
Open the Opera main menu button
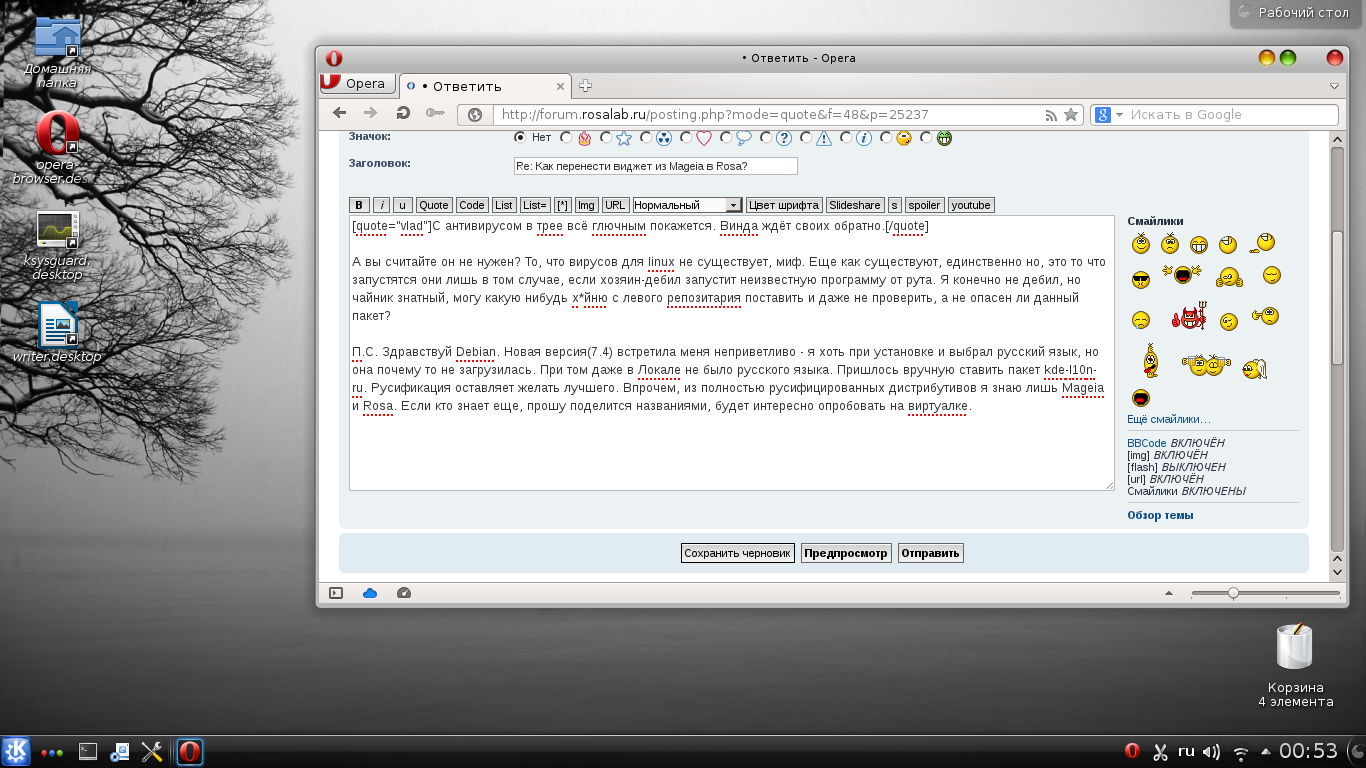(357, 84)
